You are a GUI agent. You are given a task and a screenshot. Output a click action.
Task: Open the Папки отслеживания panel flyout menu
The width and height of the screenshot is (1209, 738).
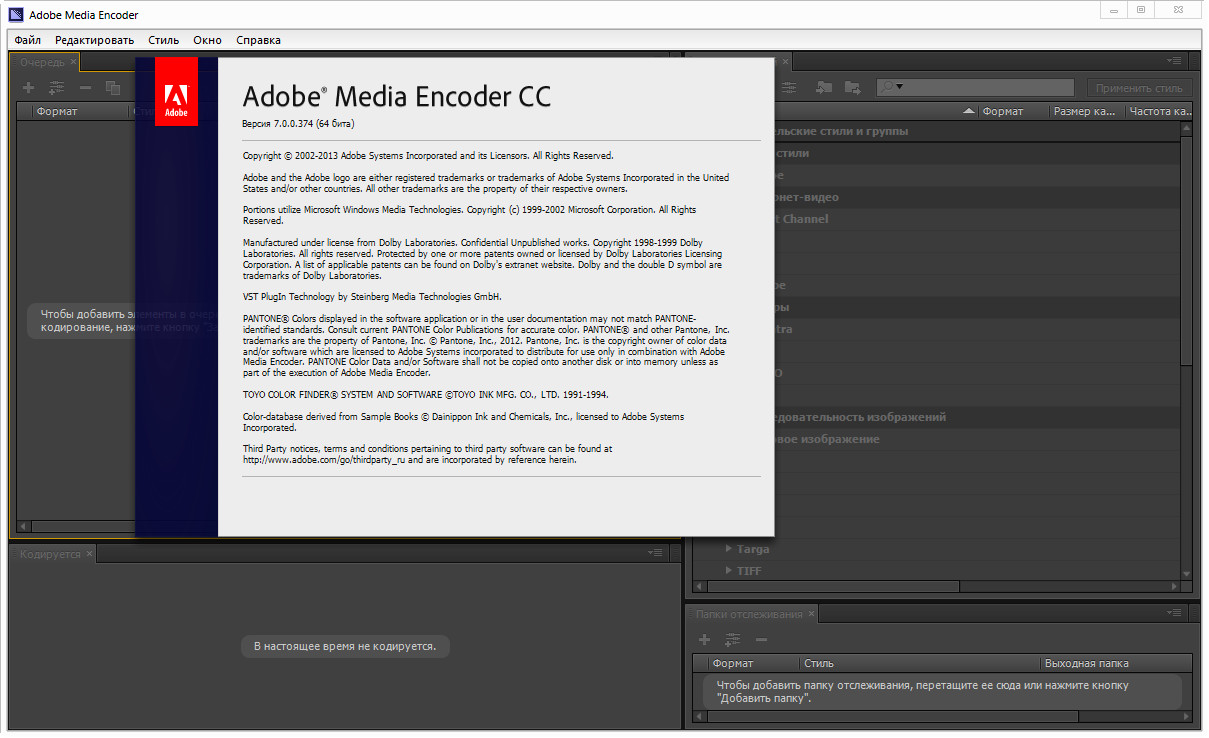tap(1174, 613)
